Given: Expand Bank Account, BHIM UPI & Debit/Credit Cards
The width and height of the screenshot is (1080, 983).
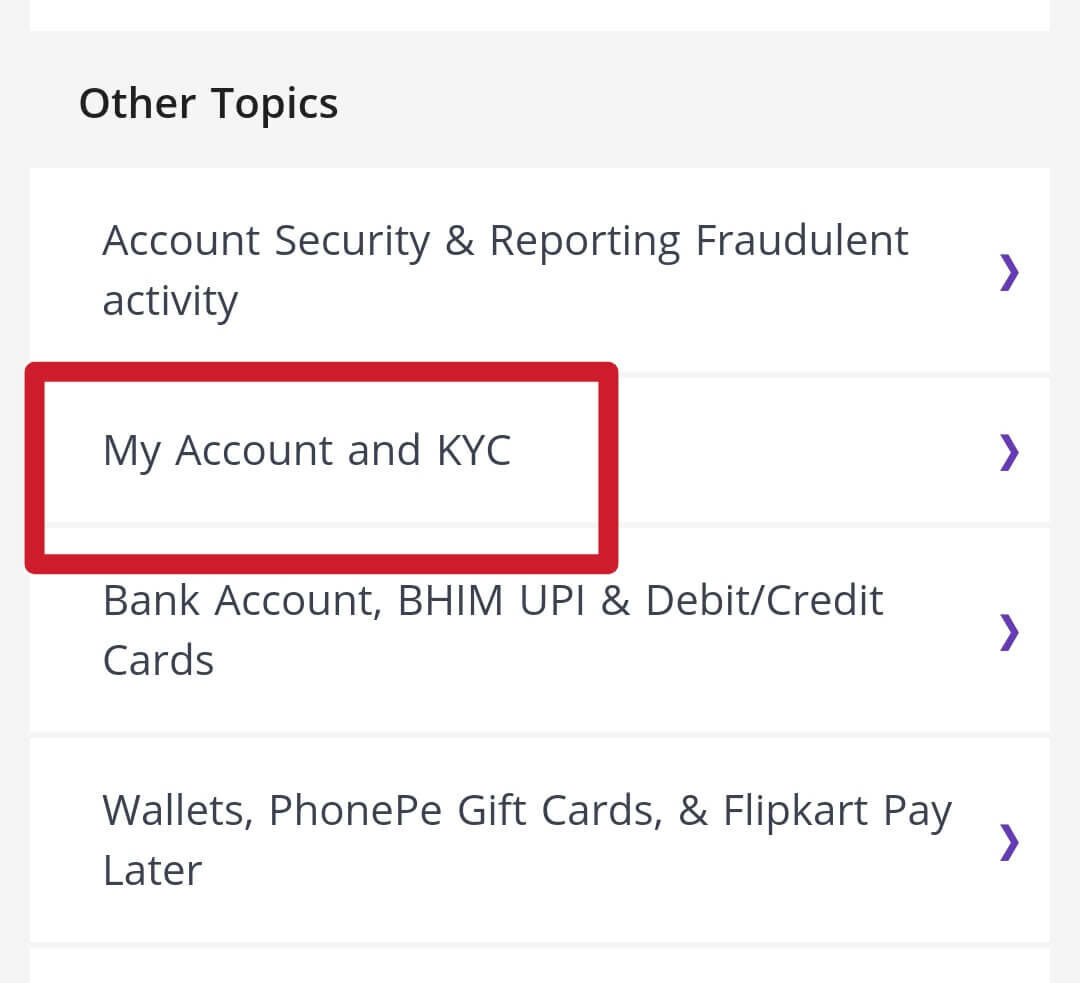Looking at the screenshot, I should (493, 630).
